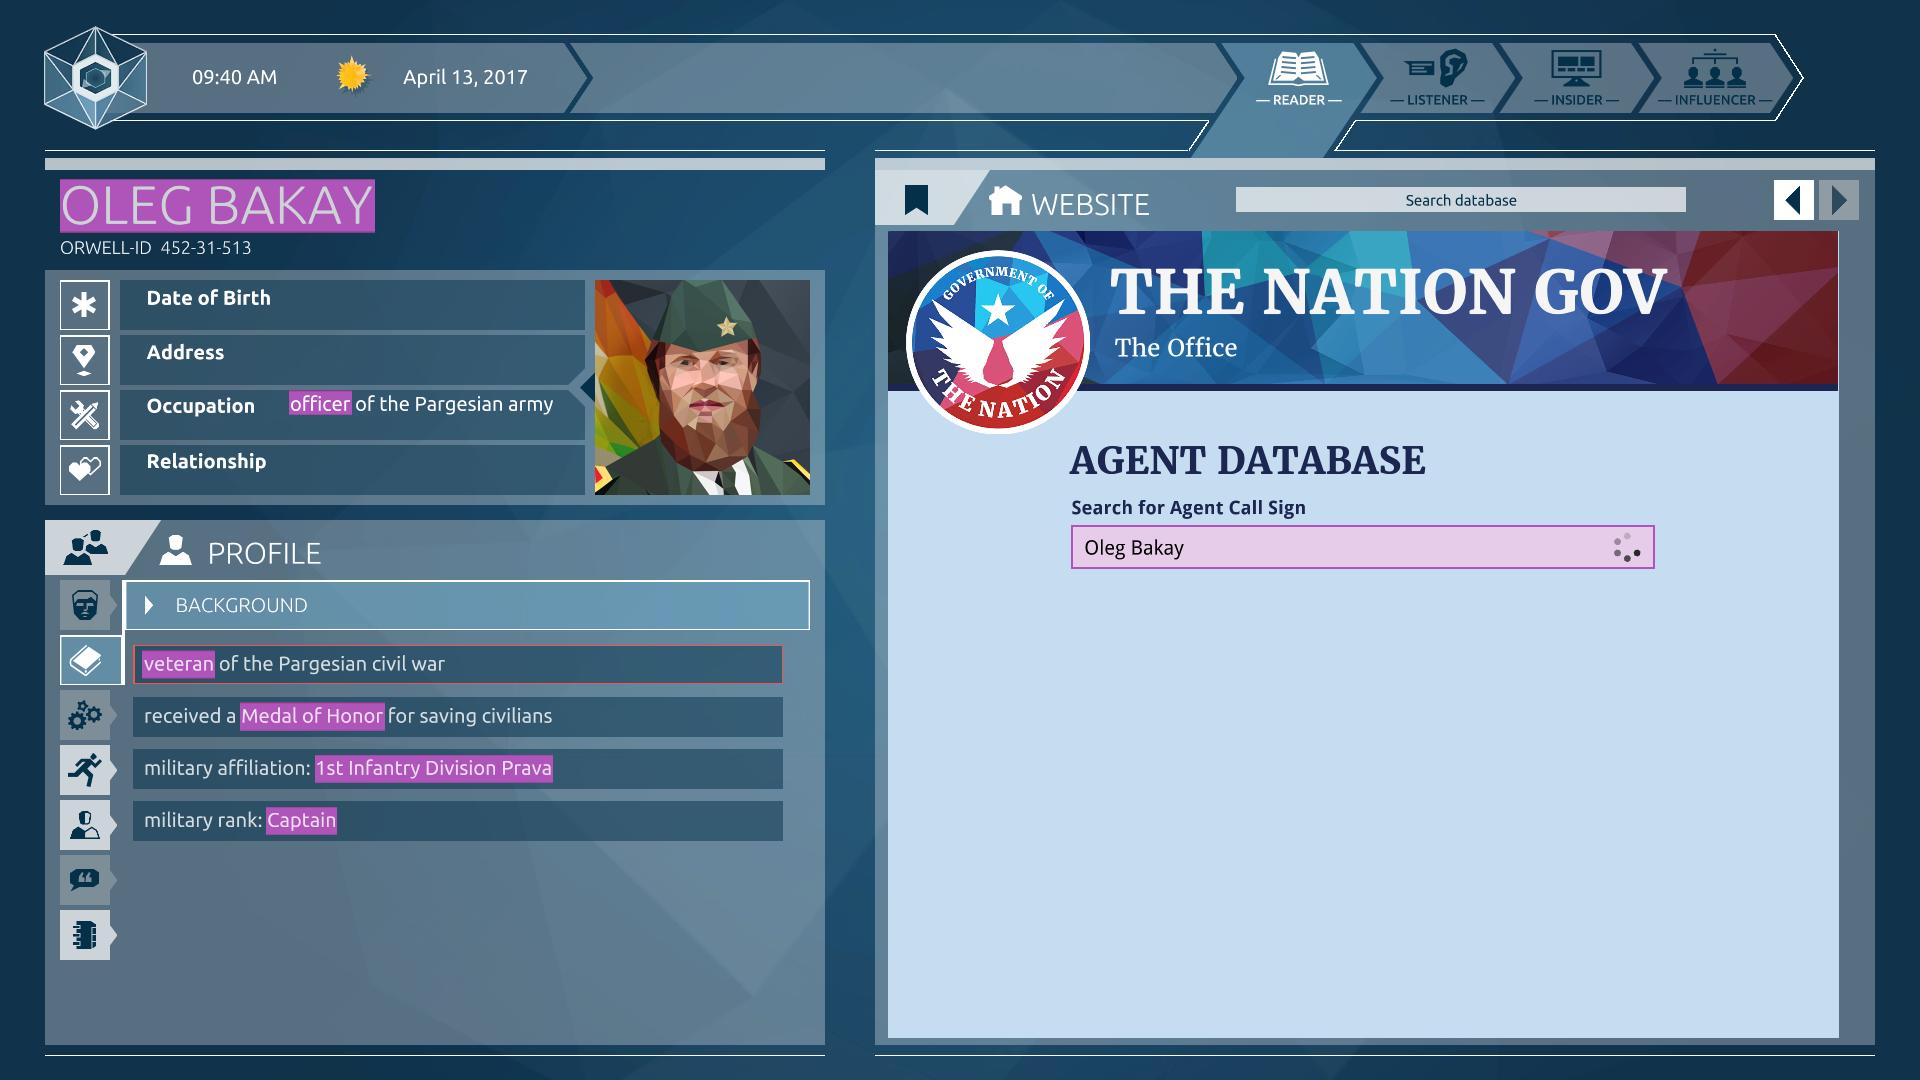Select the Occupation tools icon
This screenshot has height=1080, width=1920.
click(x=85, y=415)
